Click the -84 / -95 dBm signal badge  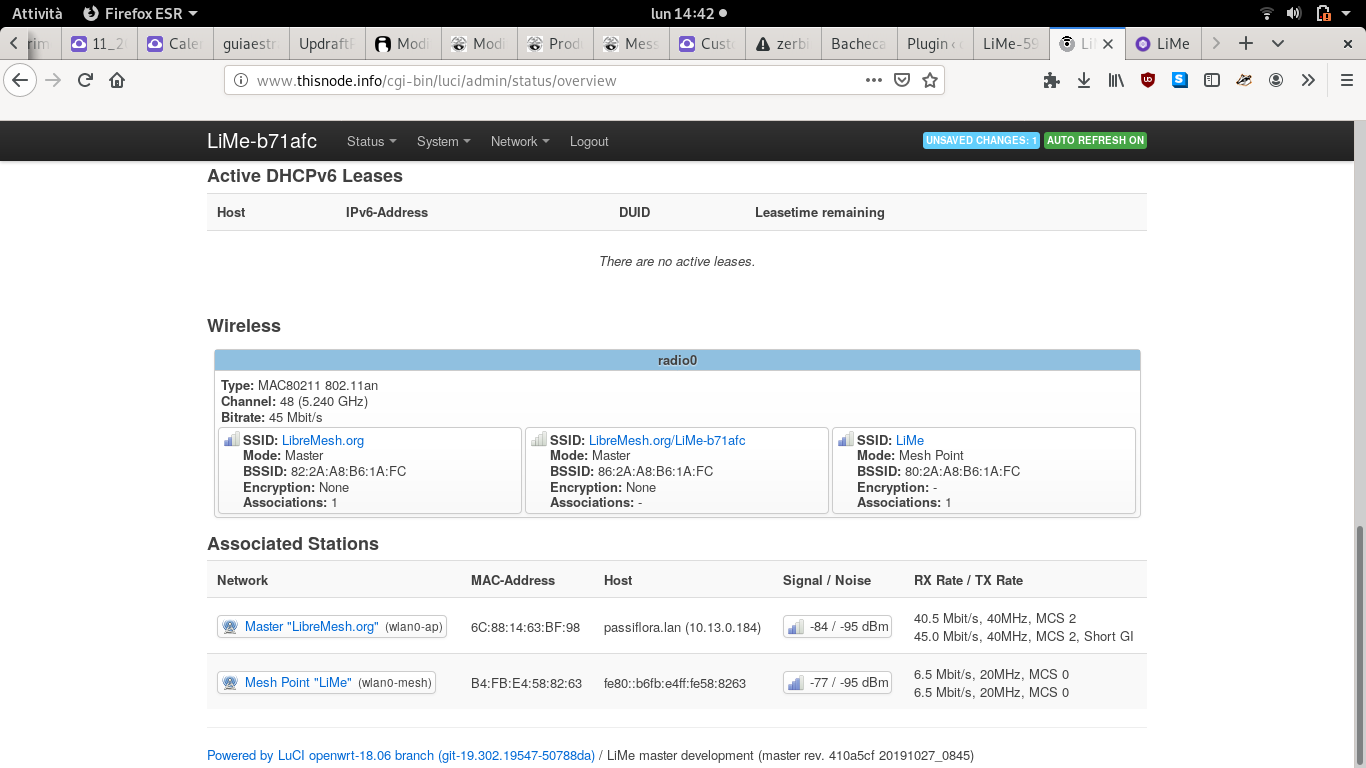tap(837, 627)
